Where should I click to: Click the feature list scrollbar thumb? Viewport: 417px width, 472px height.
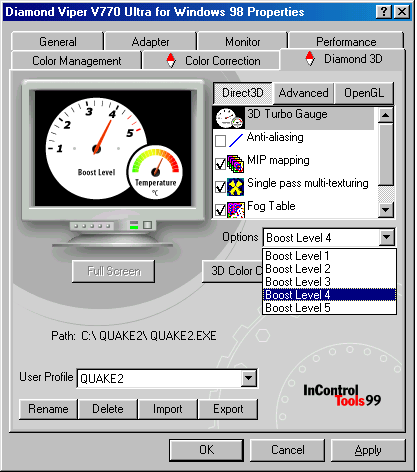(x=386, y=154)
